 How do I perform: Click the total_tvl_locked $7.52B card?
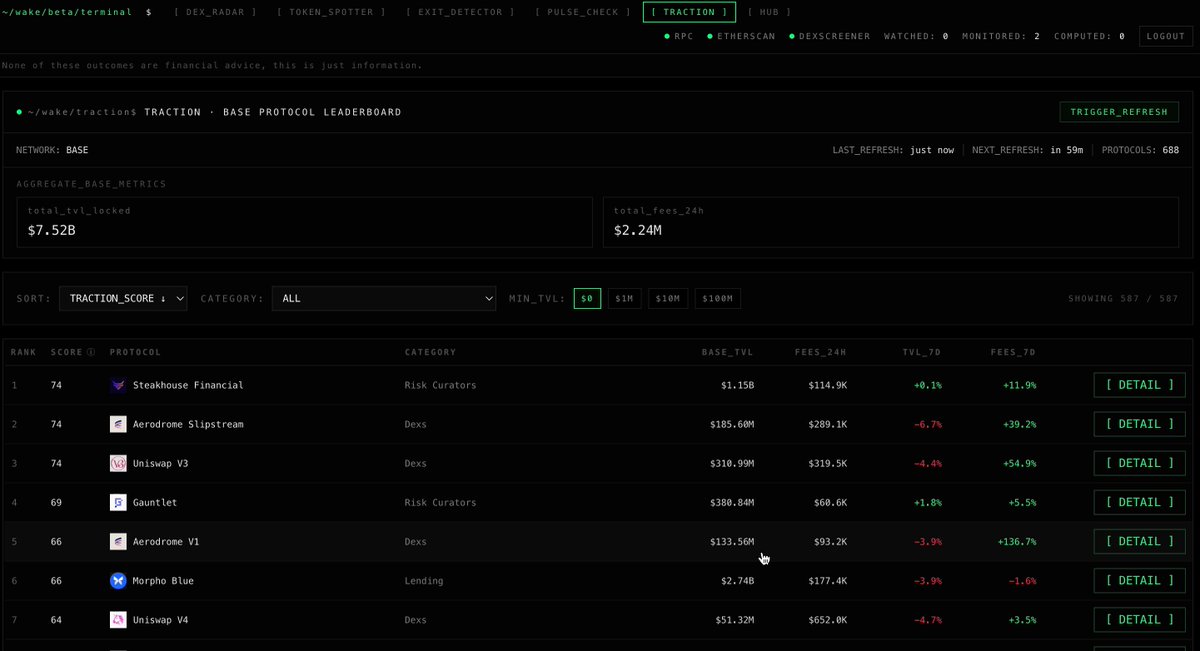[x=304, y=222]
